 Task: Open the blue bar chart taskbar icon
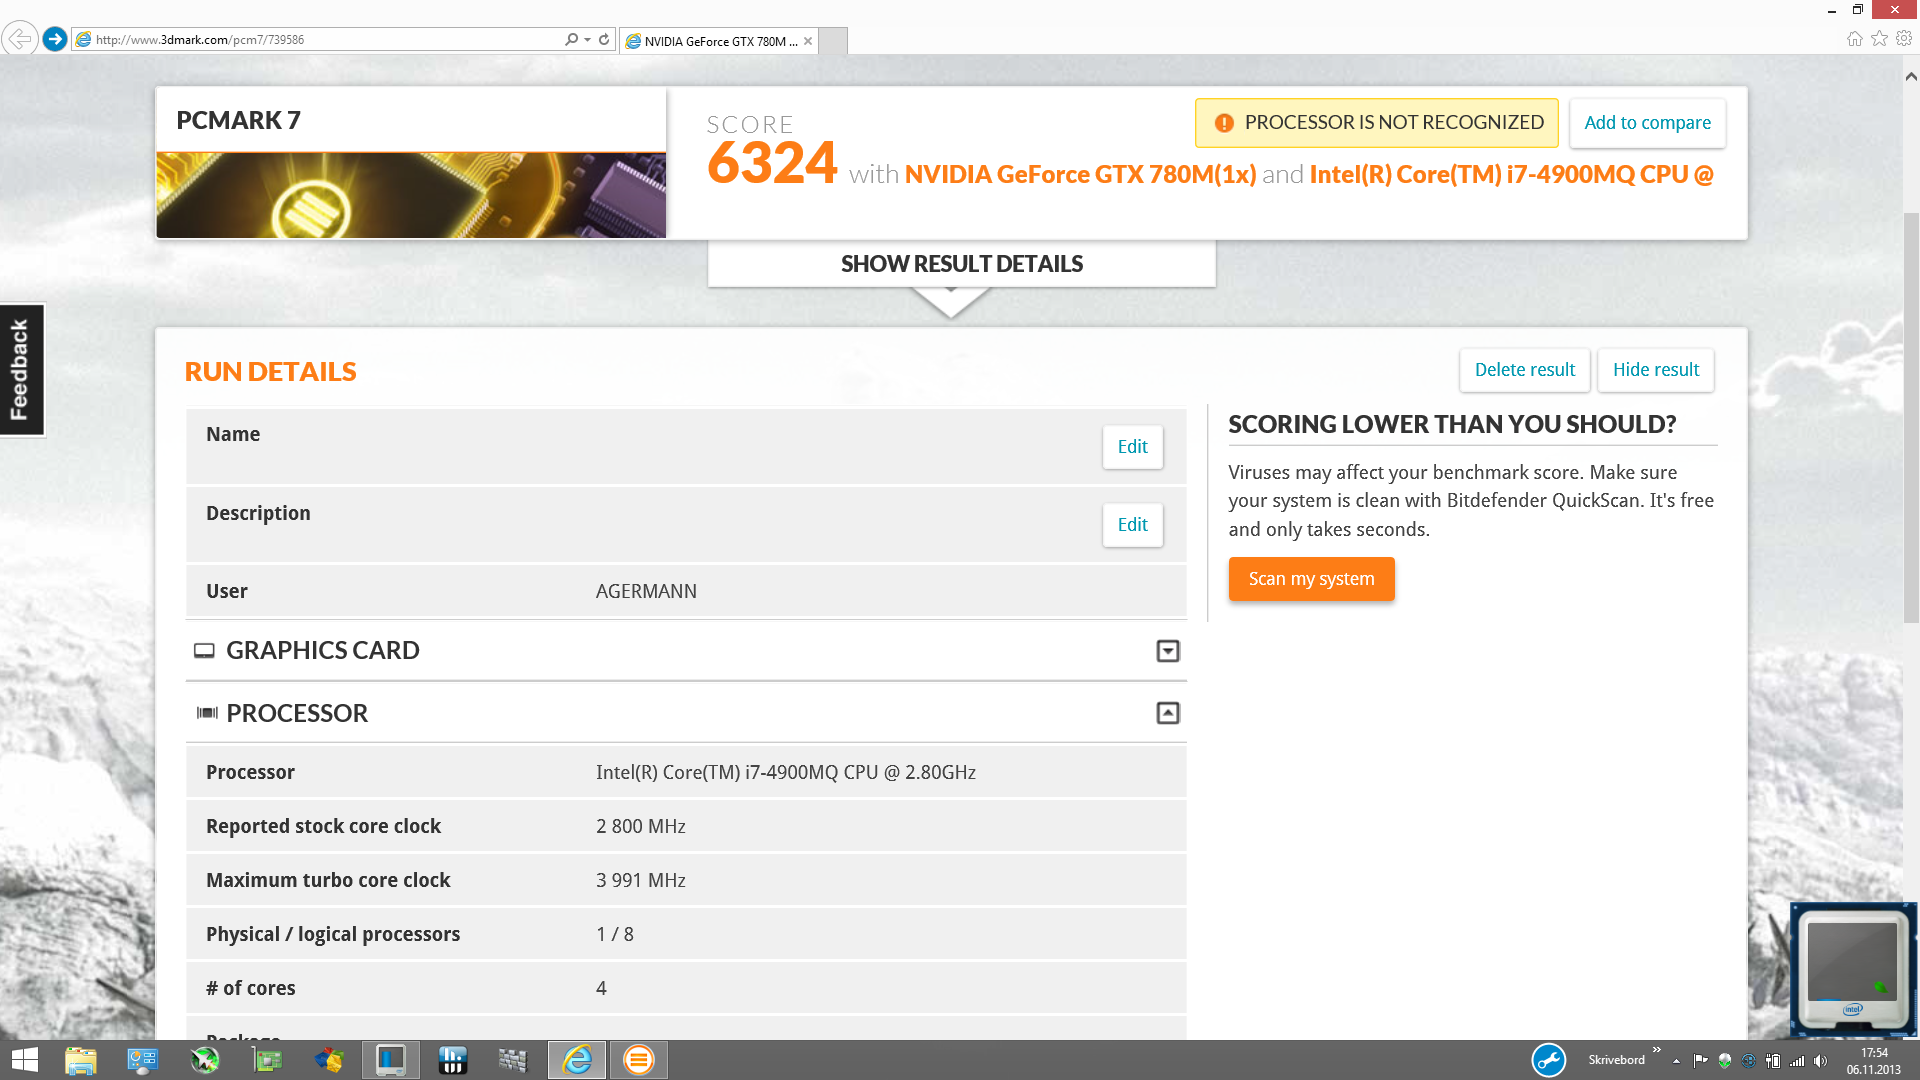[x=452, y=1060]
